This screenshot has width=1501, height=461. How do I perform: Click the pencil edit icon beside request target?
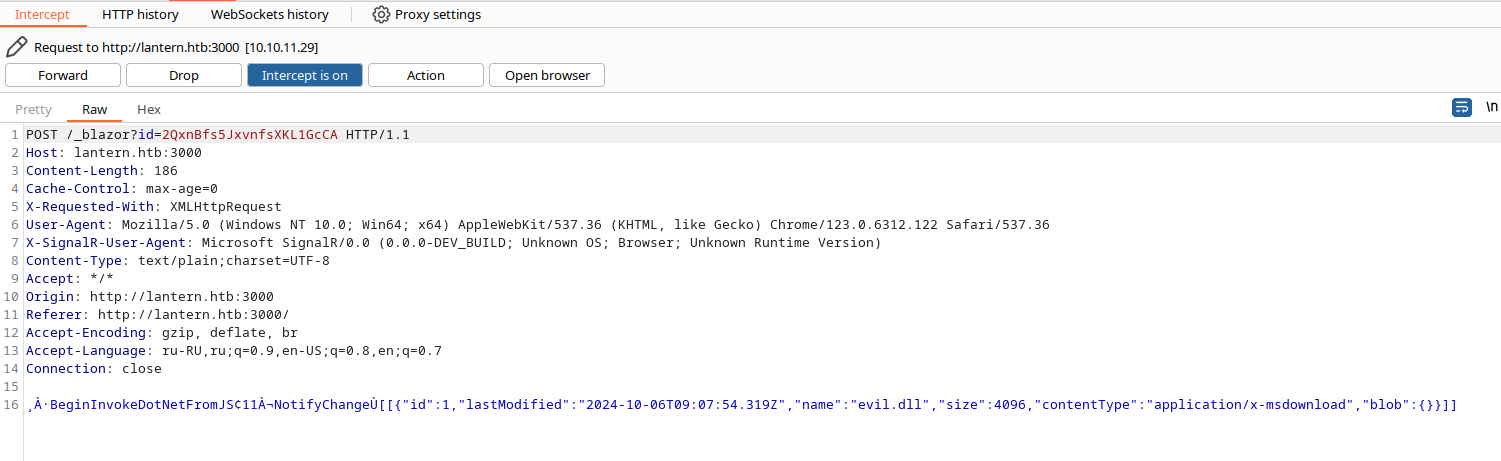point(16,47)
